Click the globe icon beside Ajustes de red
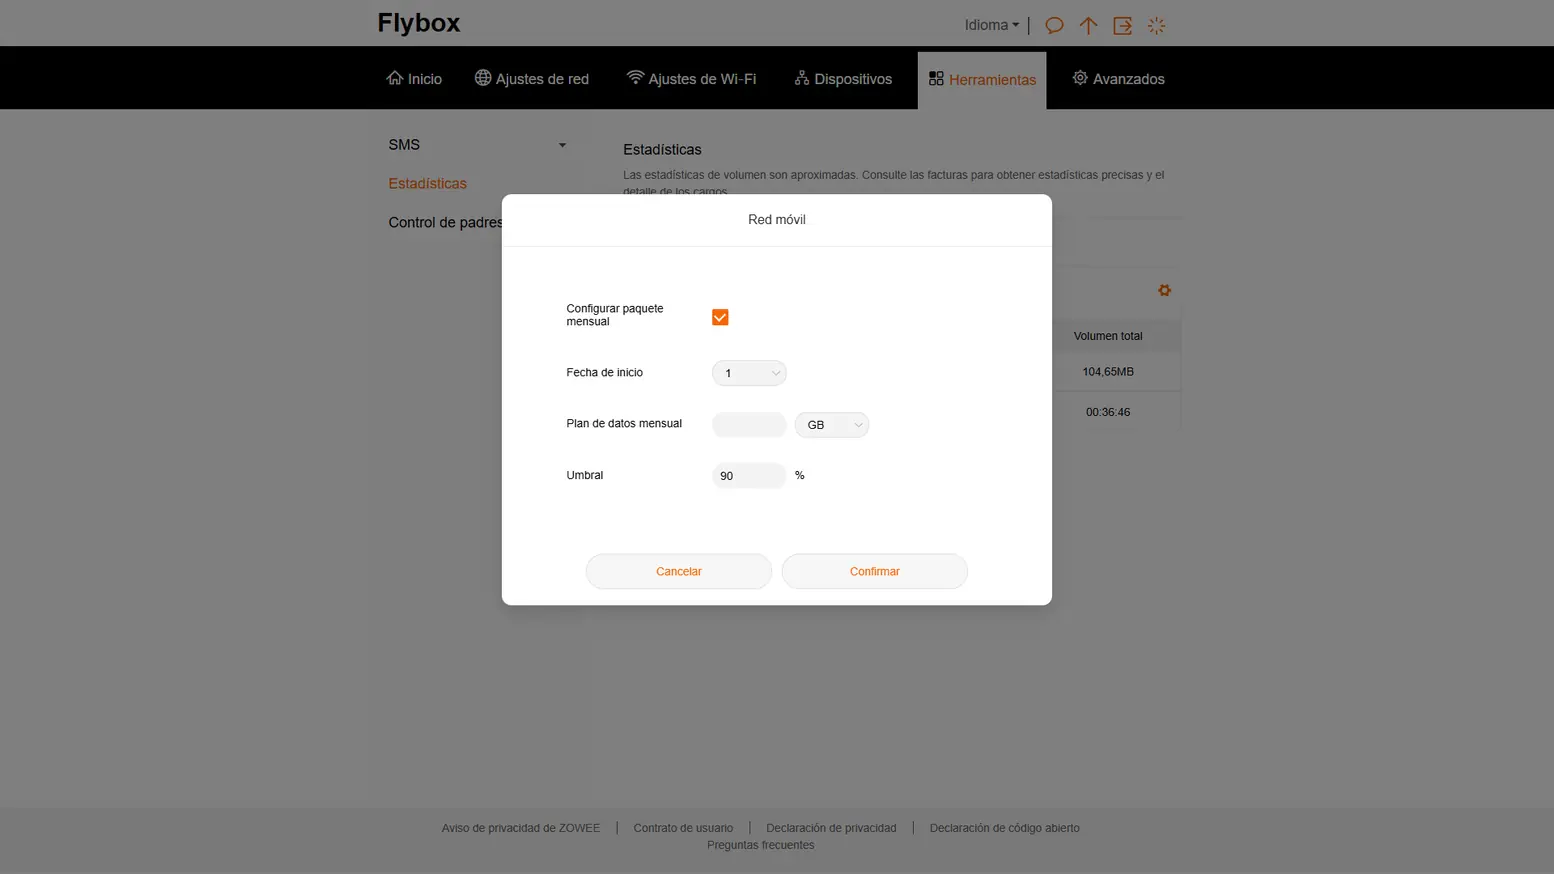 coord(483,78)
